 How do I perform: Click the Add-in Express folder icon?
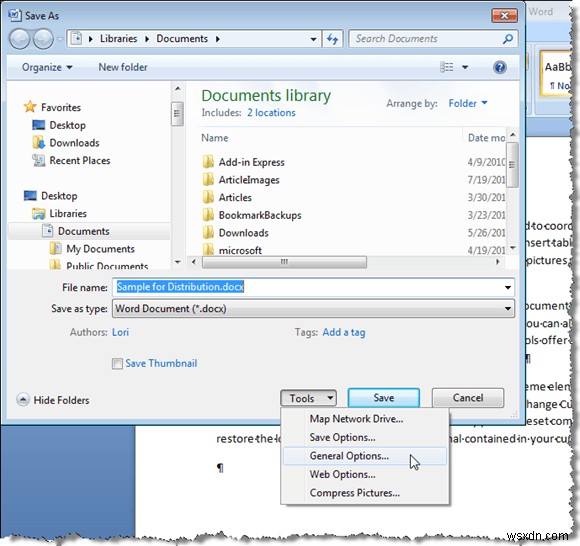[208, 162]
